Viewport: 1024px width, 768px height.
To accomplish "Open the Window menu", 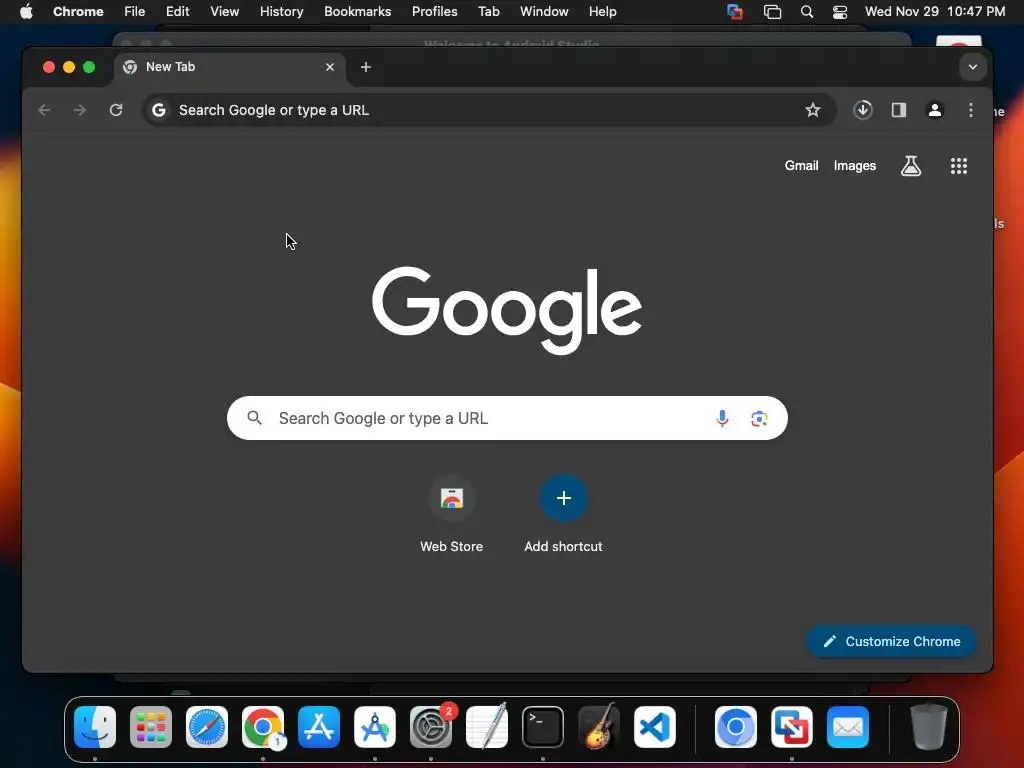I will [x=544, y=11].
